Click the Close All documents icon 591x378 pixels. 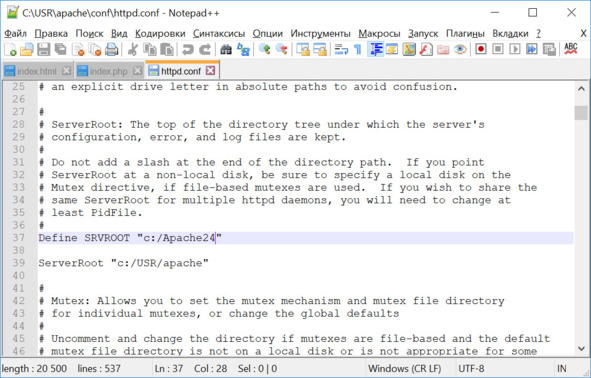[x=95, y=50]
